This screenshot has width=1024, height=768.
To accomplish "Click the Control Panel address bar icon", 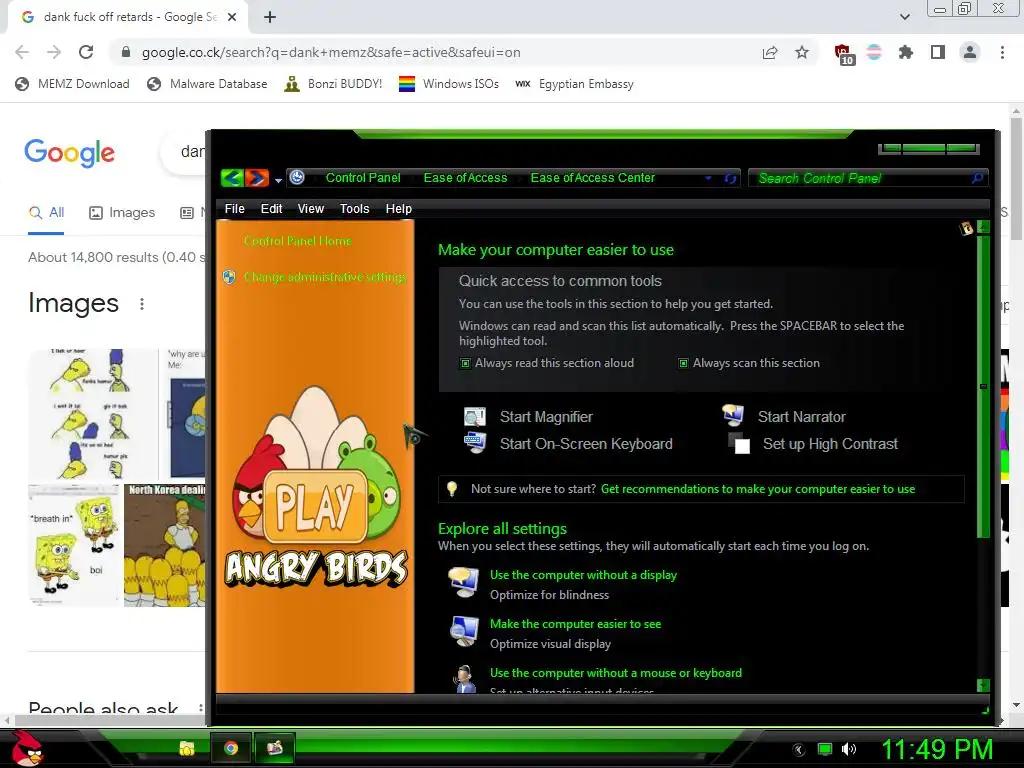I will click(297, 177).
